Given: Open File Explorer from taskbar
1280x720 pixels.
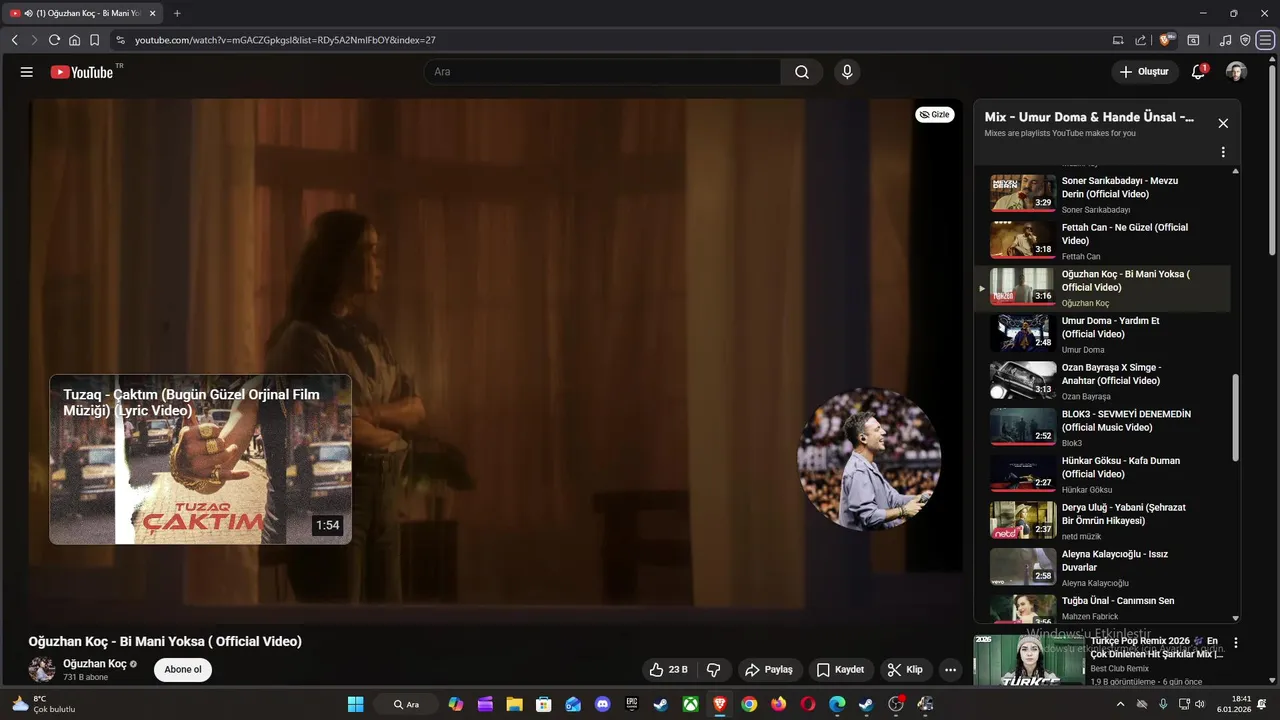Looking at the screenshot, I should tap(514, 704).
